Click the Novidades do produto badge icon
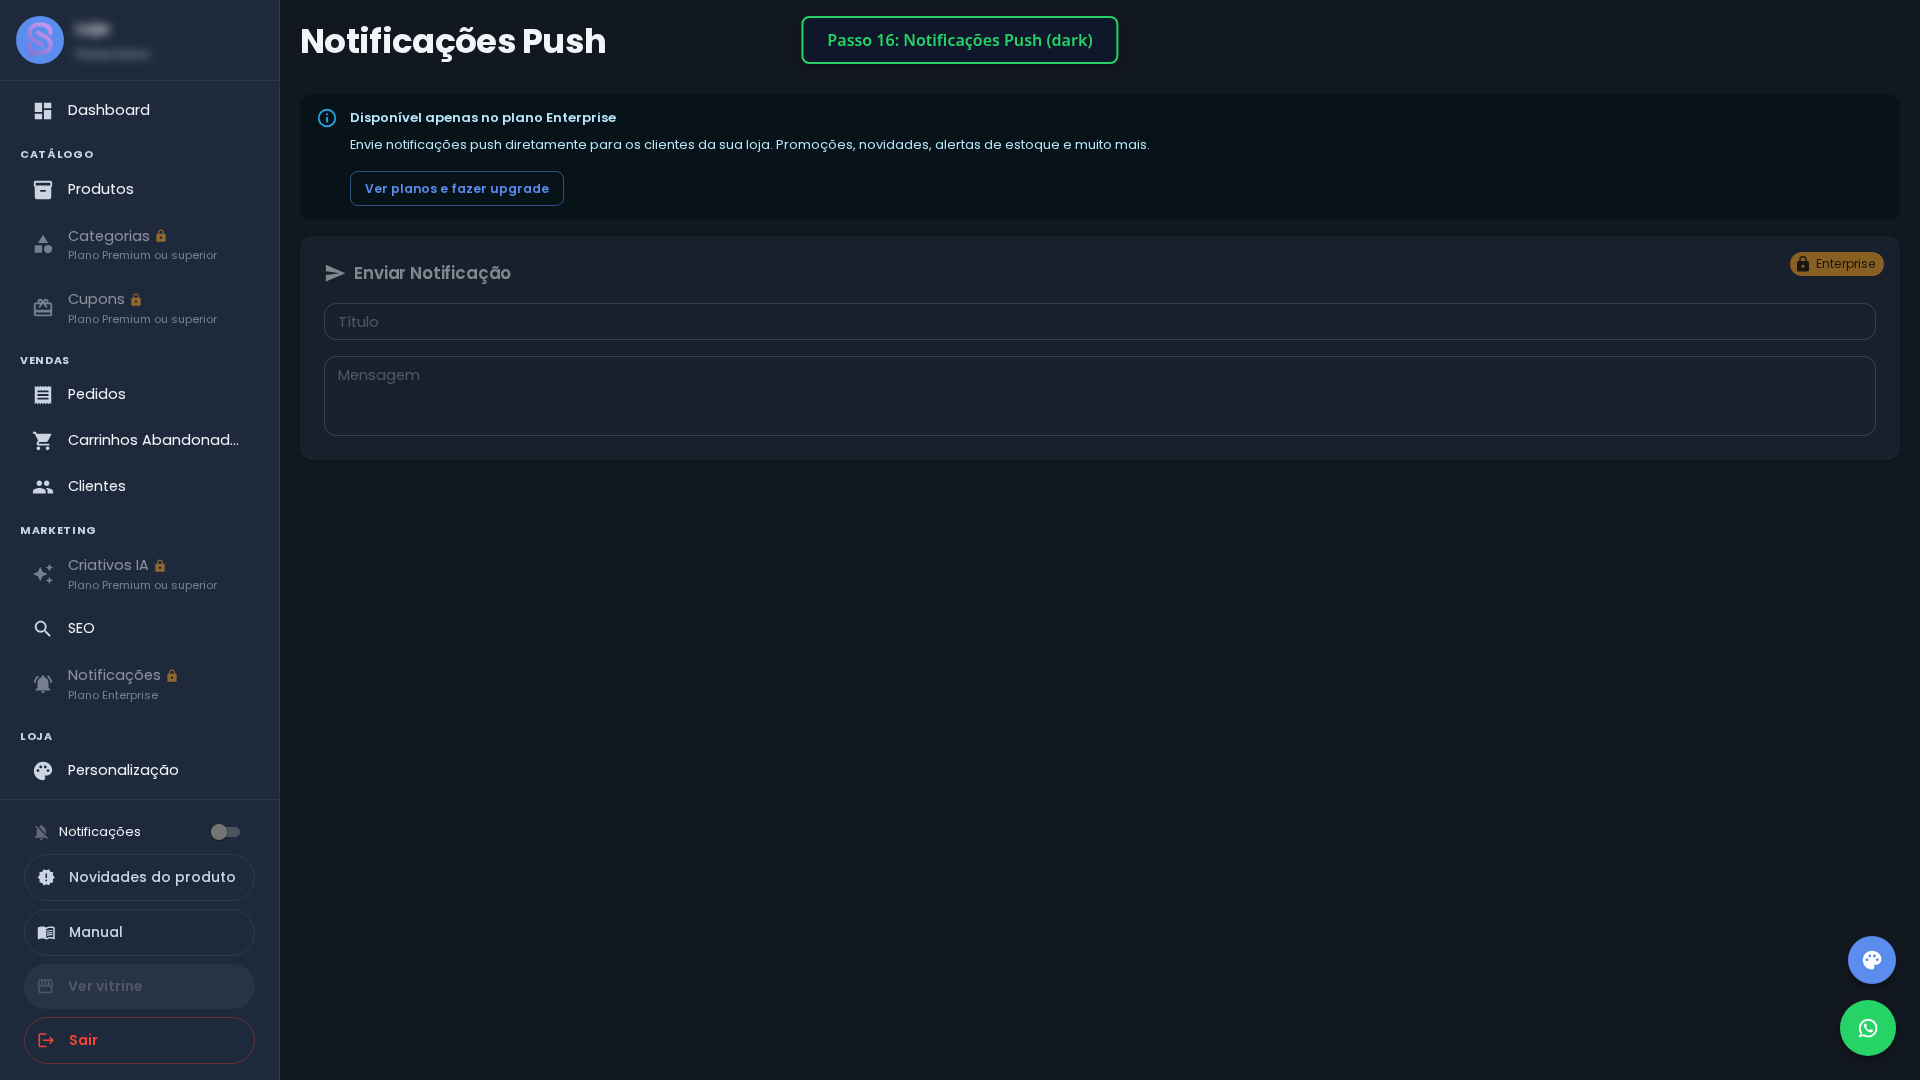This screenshot has height=1080, width=1920. pos(46,878)
